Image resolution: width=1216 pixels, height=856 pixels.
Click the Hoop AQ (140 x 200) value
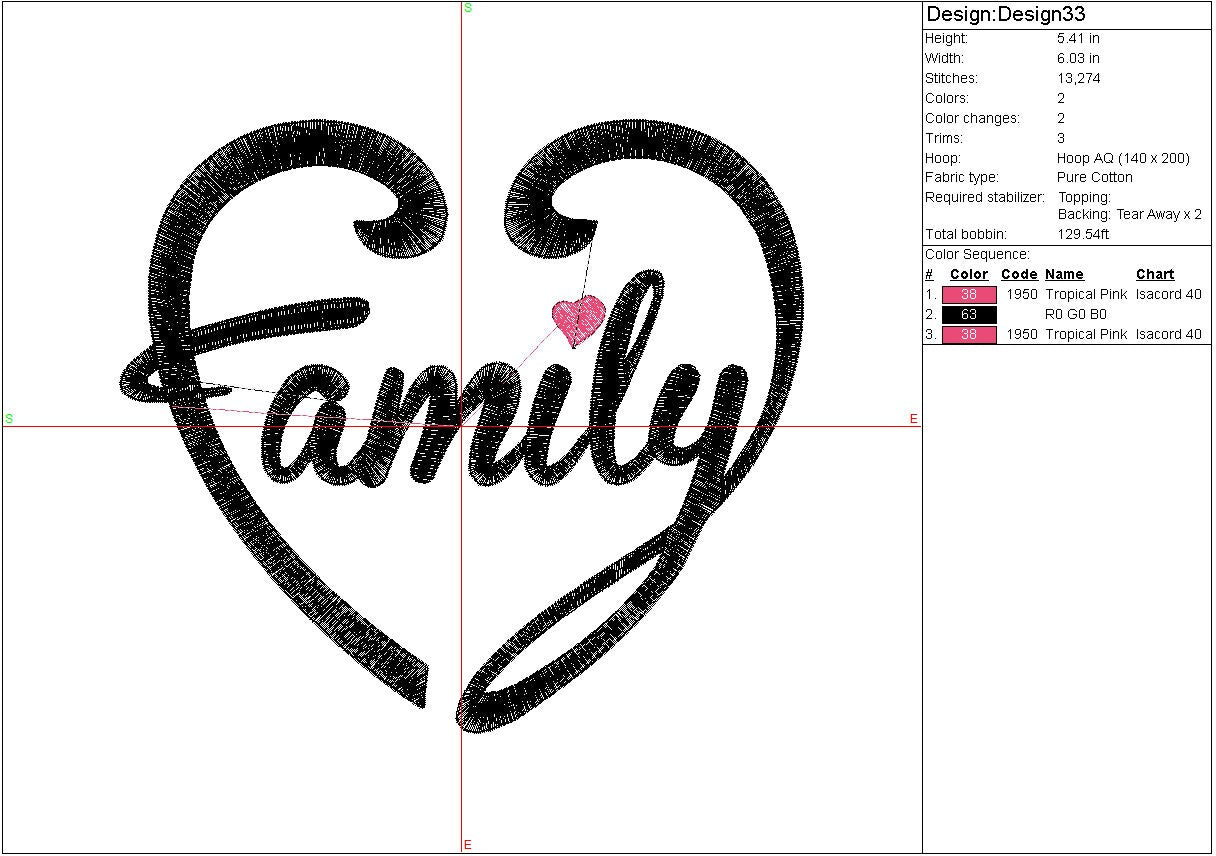(x=1123, y=158)
